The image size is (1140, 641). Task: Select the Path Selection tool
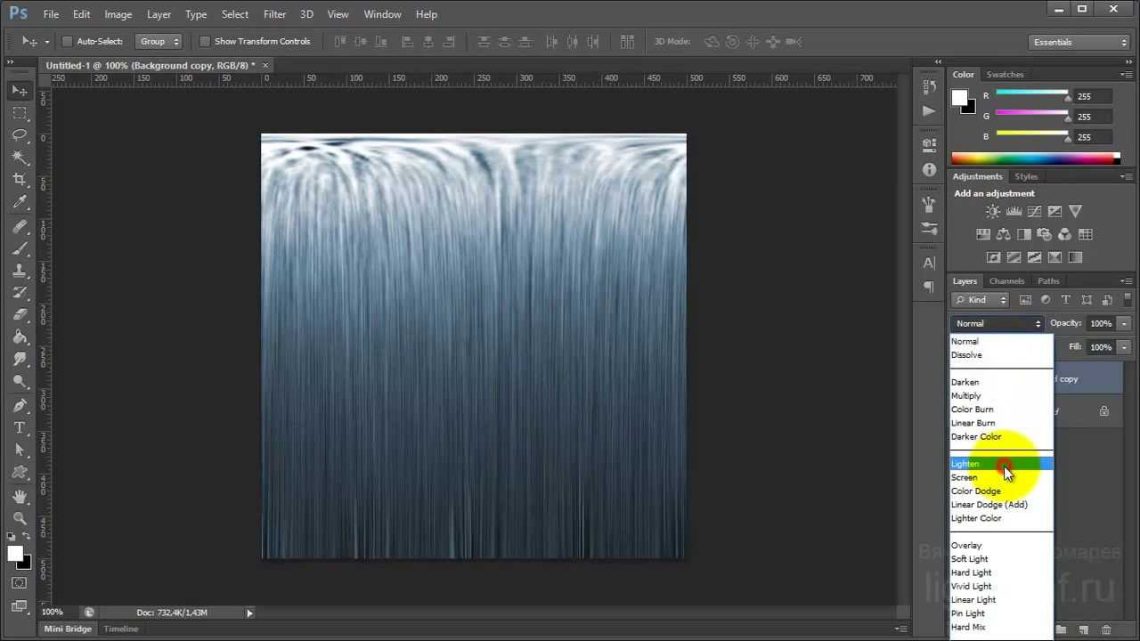tap(20, 450)
